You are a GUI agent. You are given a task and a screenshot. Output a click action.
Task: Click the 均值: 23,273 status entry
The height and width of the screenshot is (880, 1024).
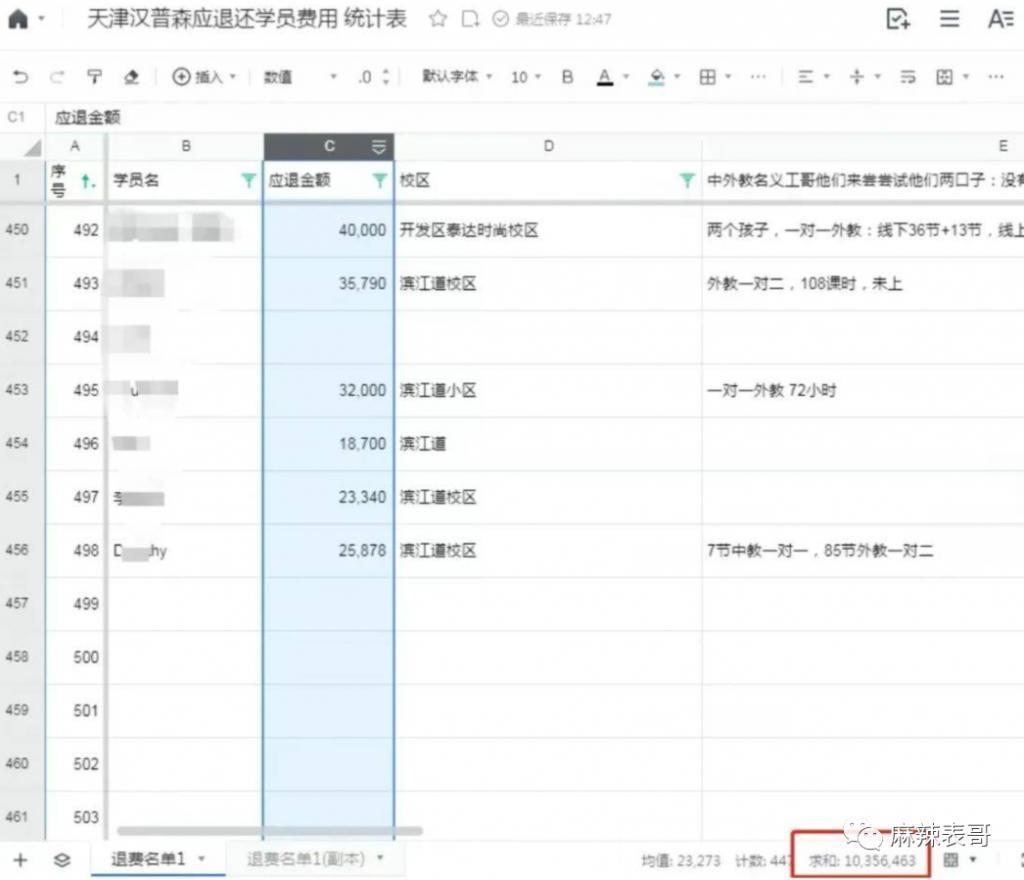point(681,861)
